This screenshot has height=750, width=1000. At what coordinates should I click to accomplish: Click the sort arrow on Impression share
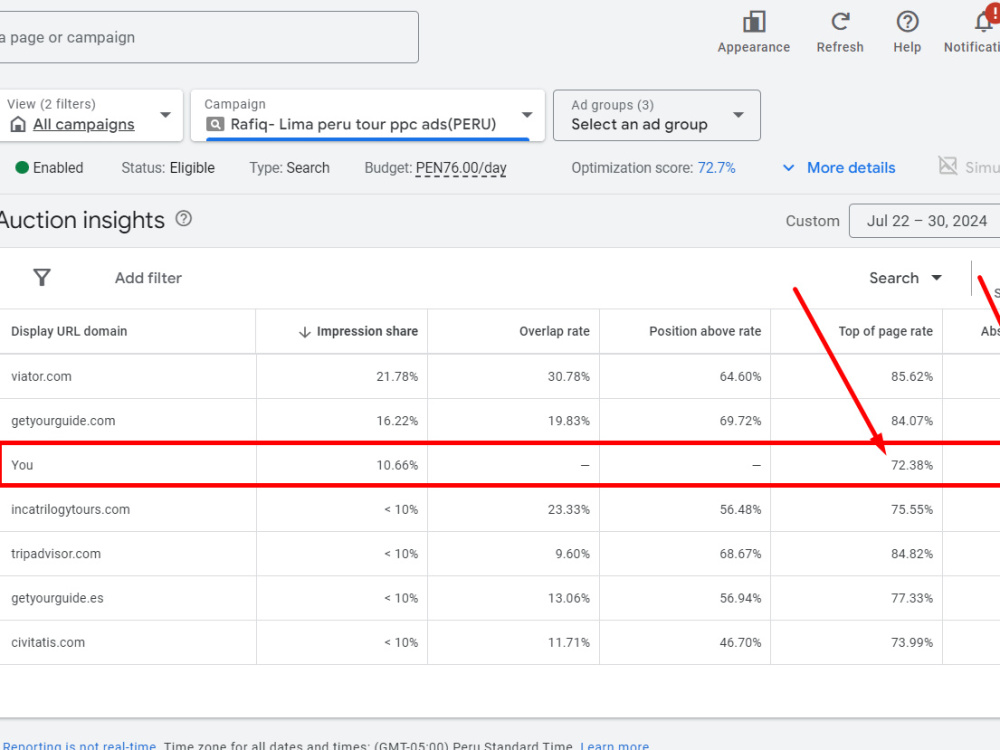pos(305,332)
